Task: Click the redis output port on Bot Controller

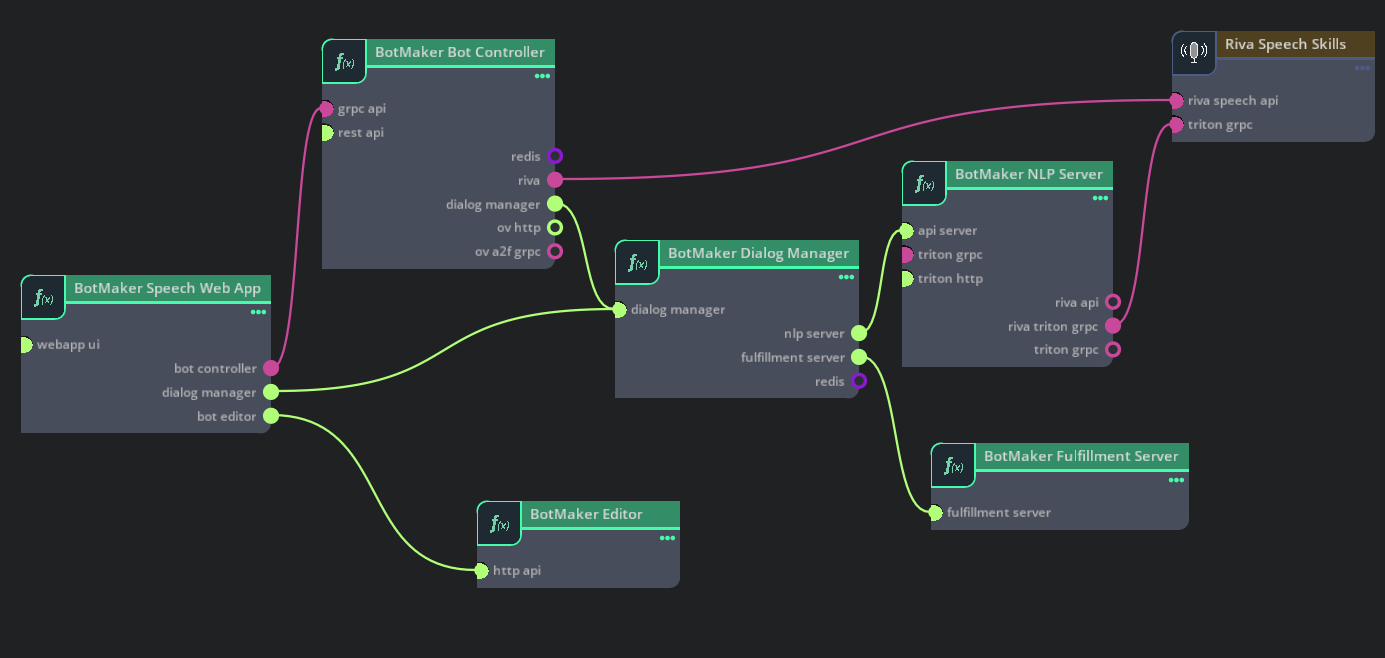Action: 555,156
